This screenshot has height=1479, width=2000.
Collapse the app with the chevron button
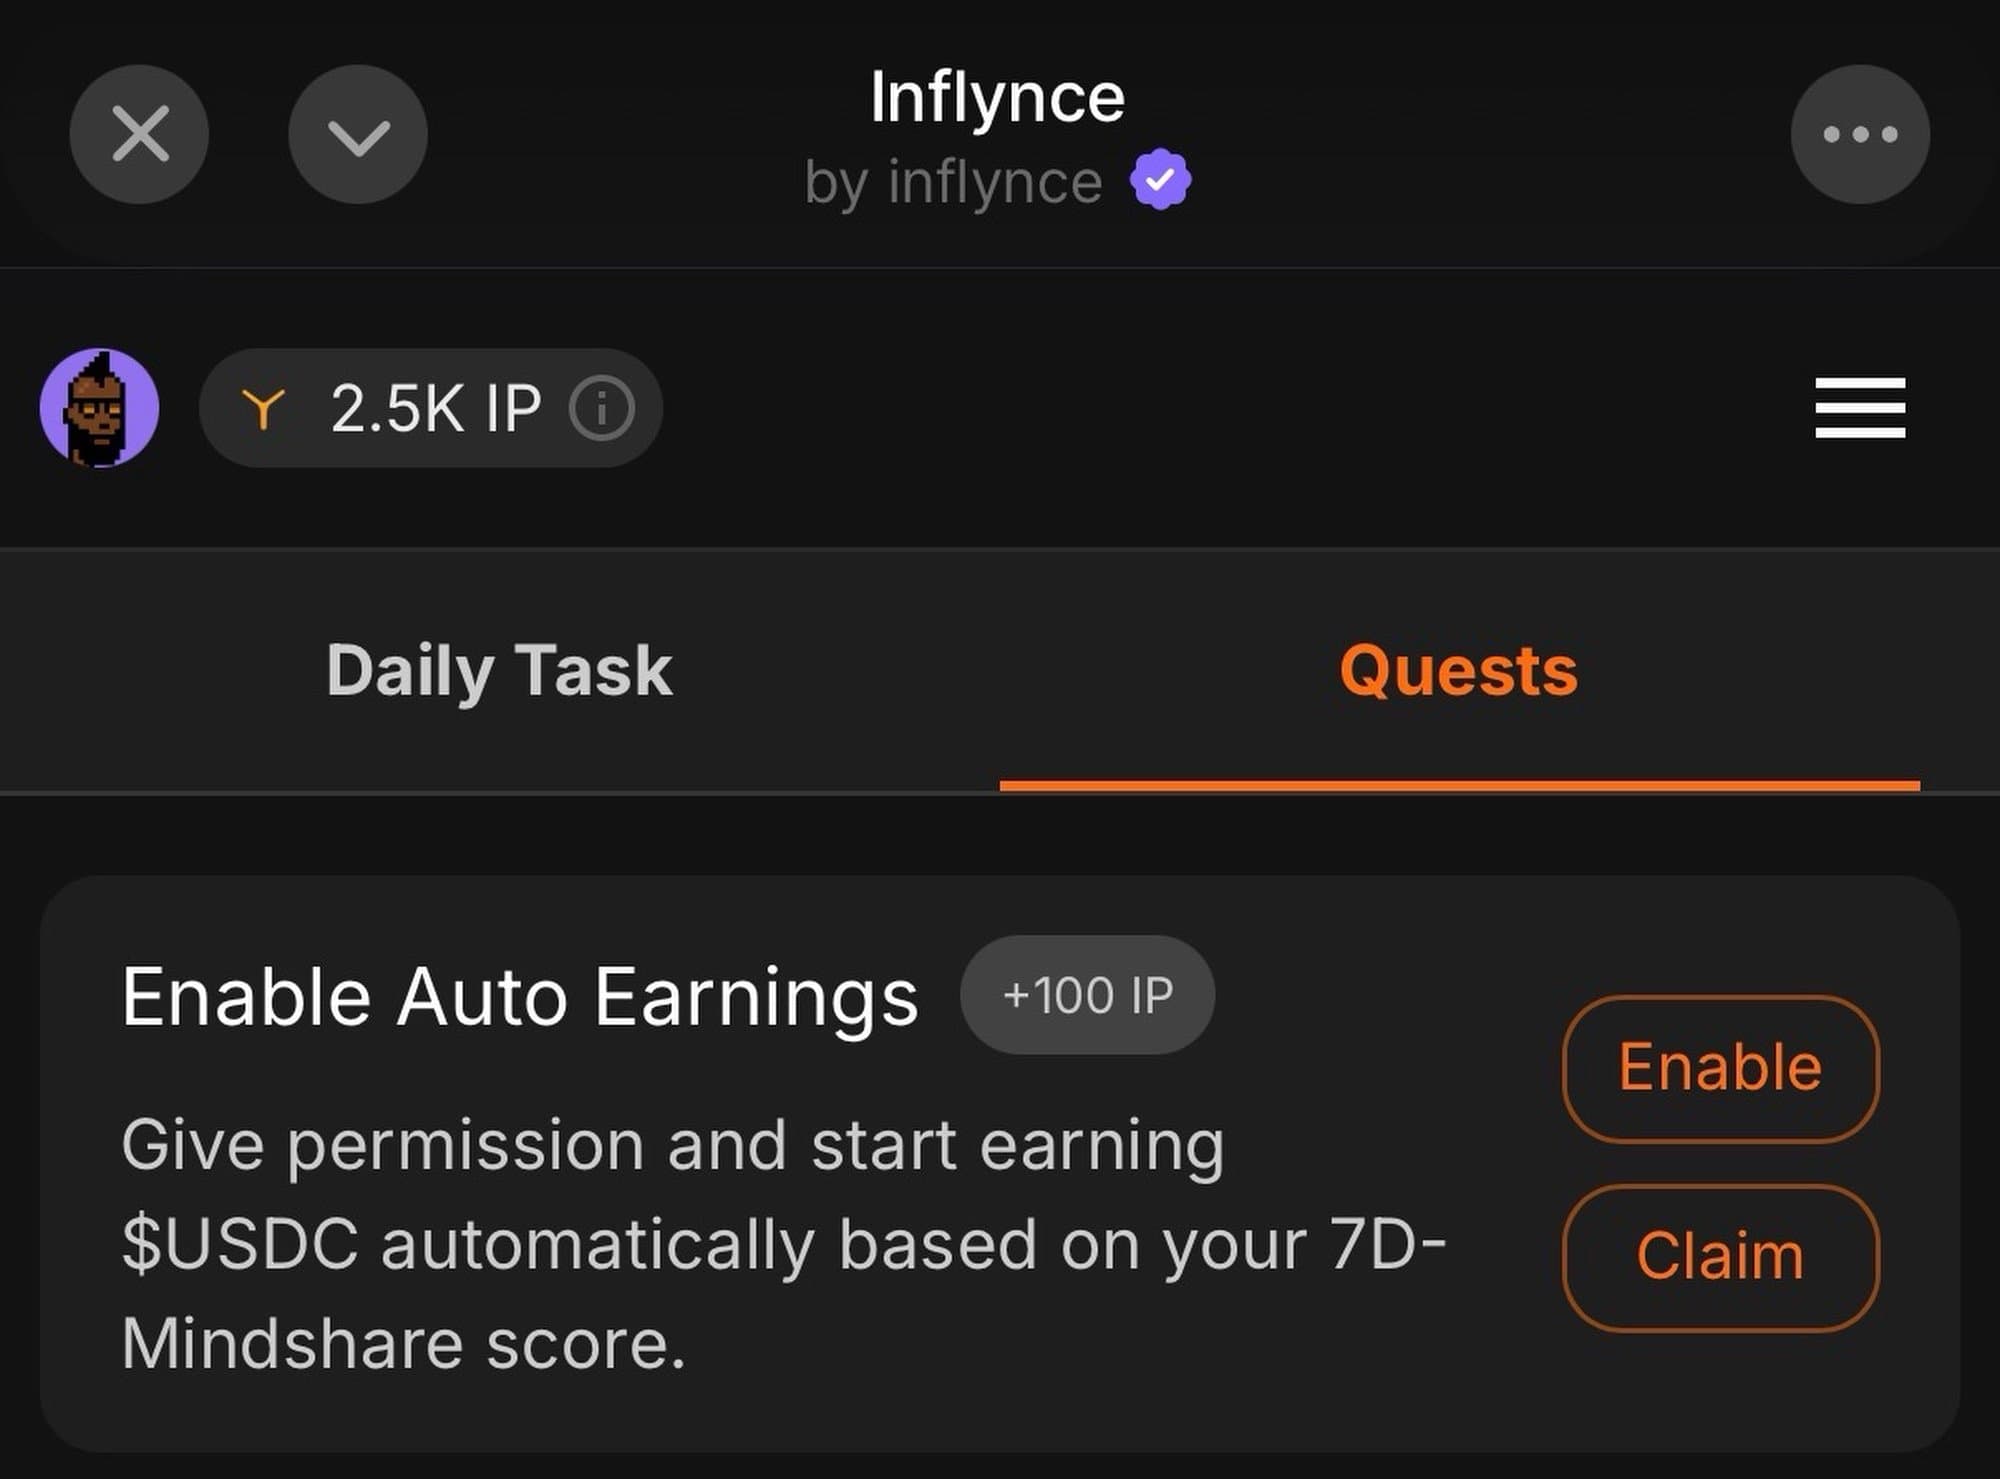pyautogui.click(x=358, y=134)
